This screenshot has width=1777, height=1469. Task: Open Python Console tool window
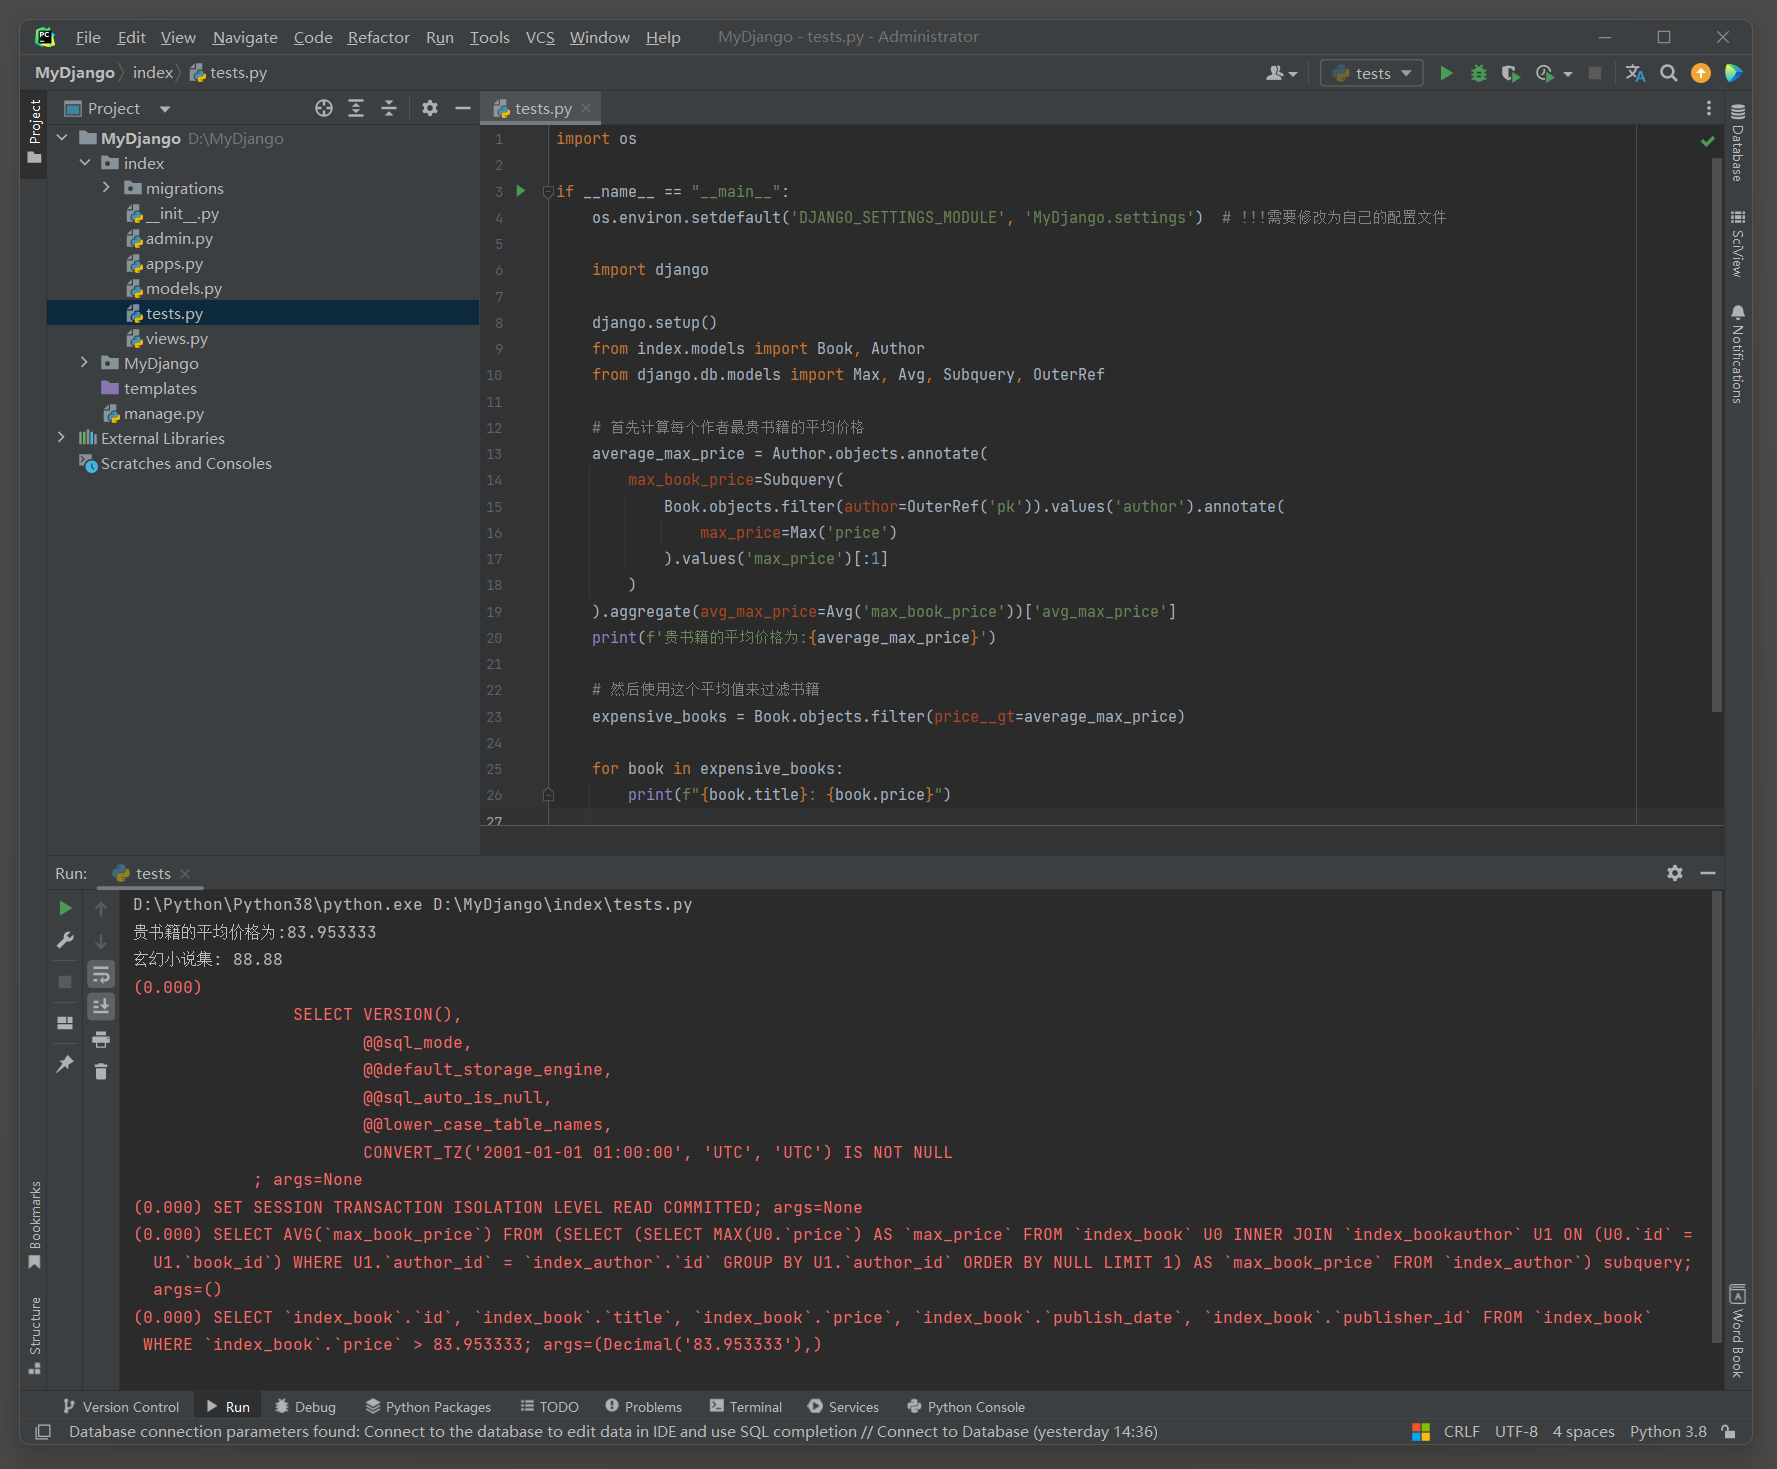point(966,1407)
